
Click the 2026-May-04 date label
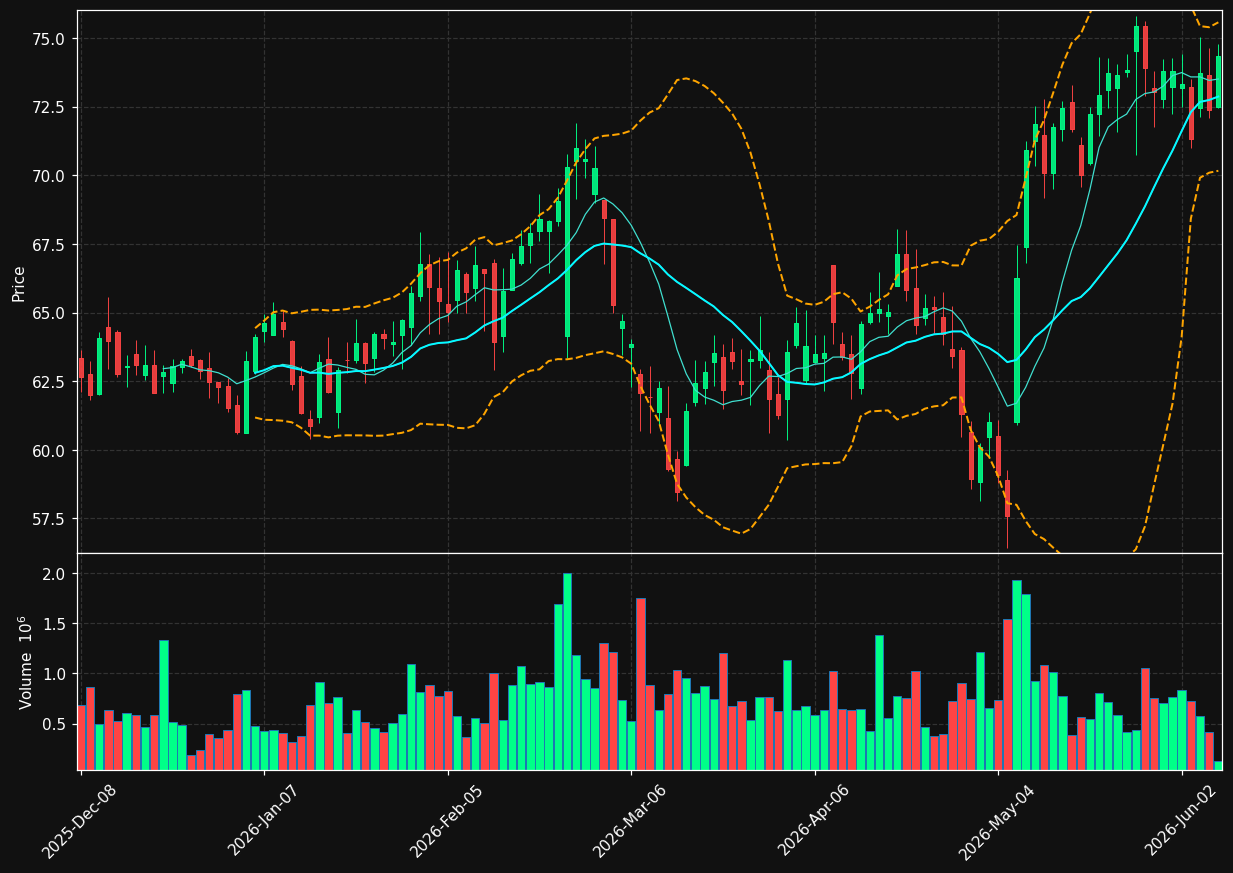996,822
